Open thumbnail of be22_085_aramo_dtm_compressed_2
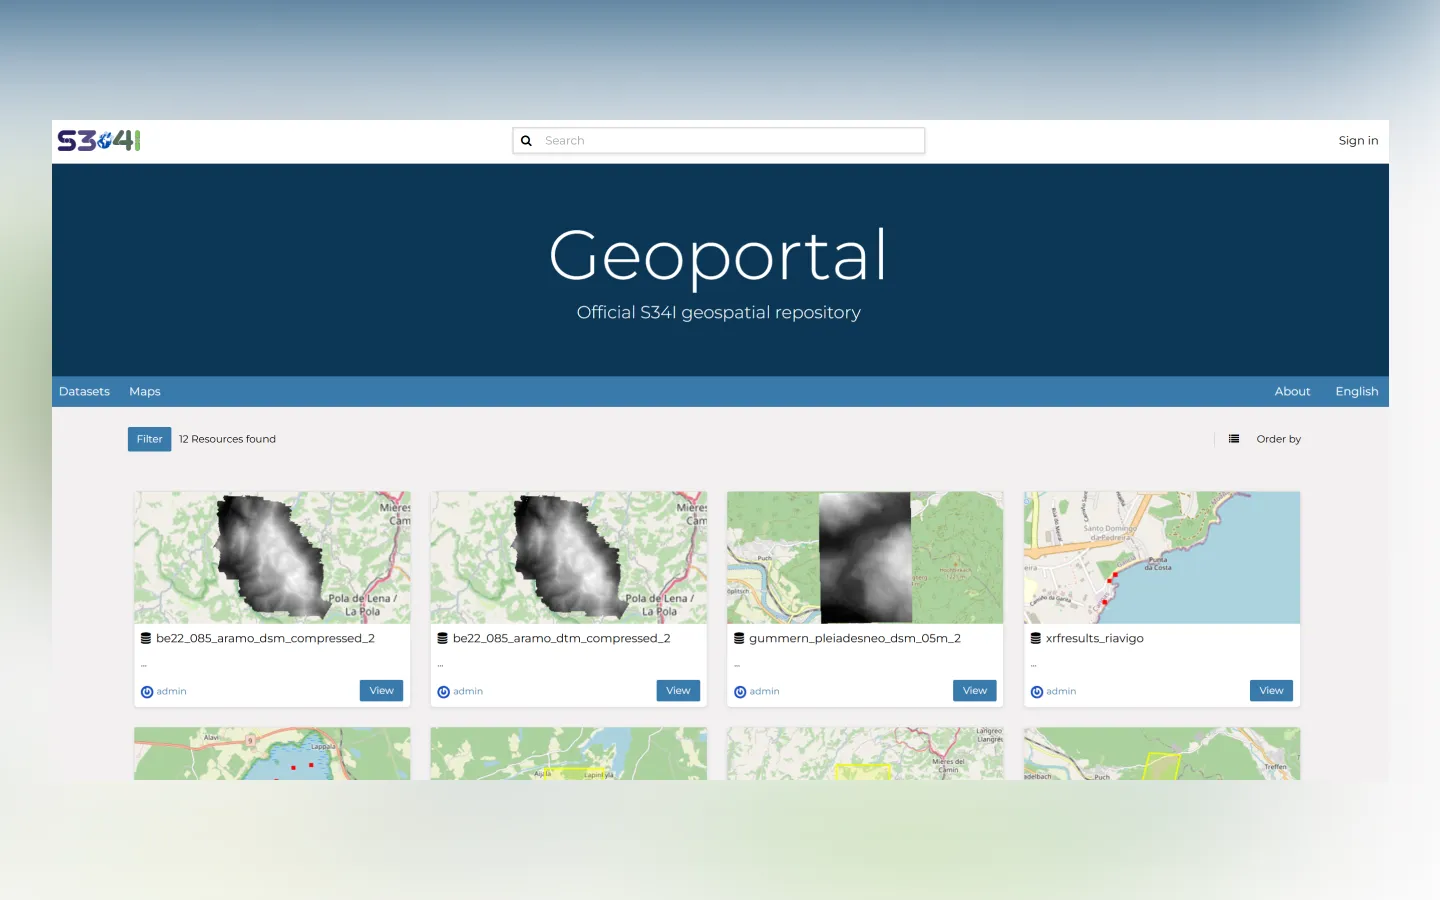1440x900 pixels. (x=569, y=557)
